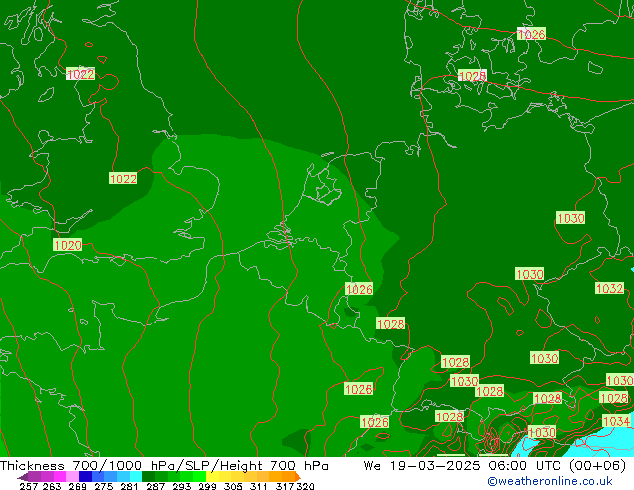Viewport: 634px width, 490px height.
Task: Click the dark blue legend color swatch
Action: [x=85, y=477]
